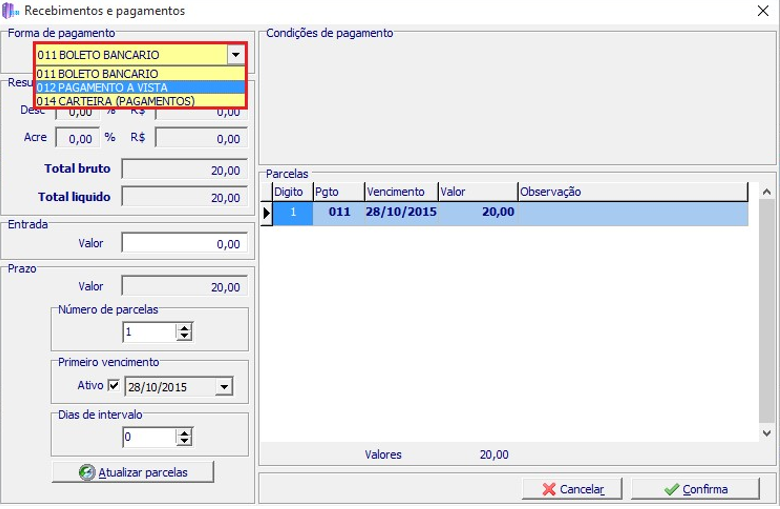This screenshot has height=509, width=780.
Task: Click the empty Observação cell of parcel 1
Action: pyautogui.click(x=633, y=213)
